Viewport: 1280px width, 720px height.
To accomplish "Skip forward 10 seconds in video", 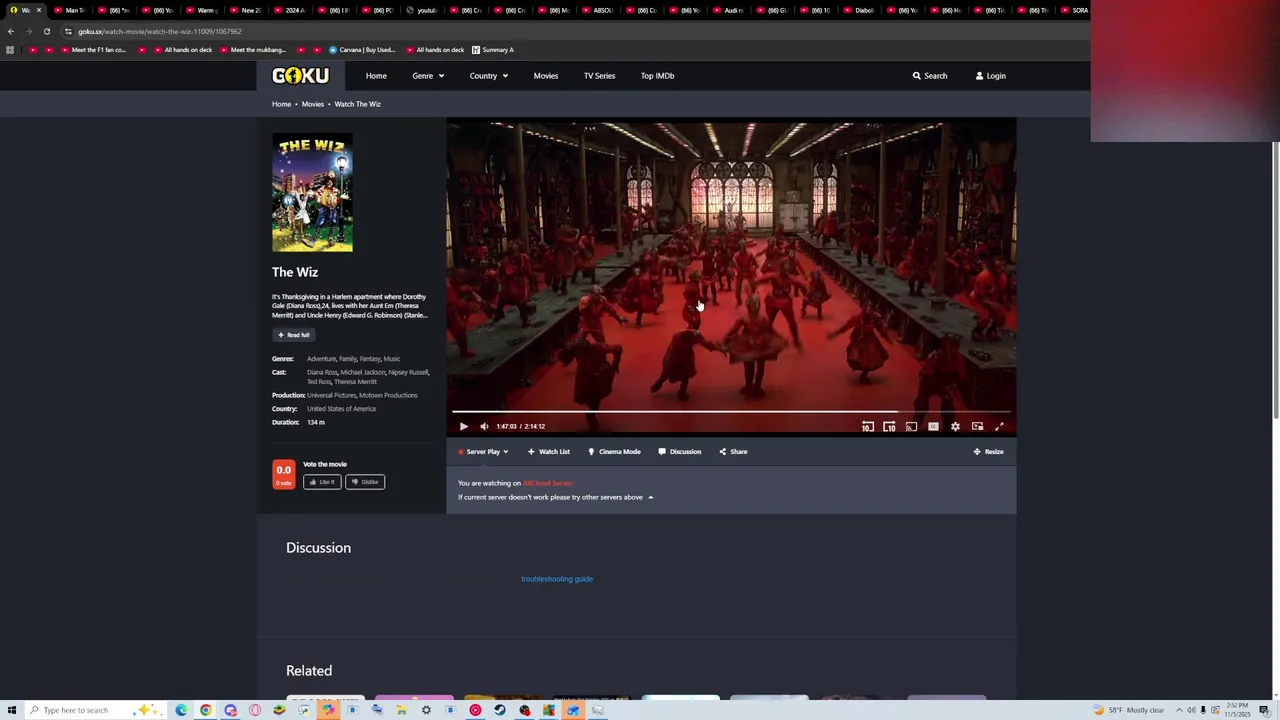I will tap(889, 426).
